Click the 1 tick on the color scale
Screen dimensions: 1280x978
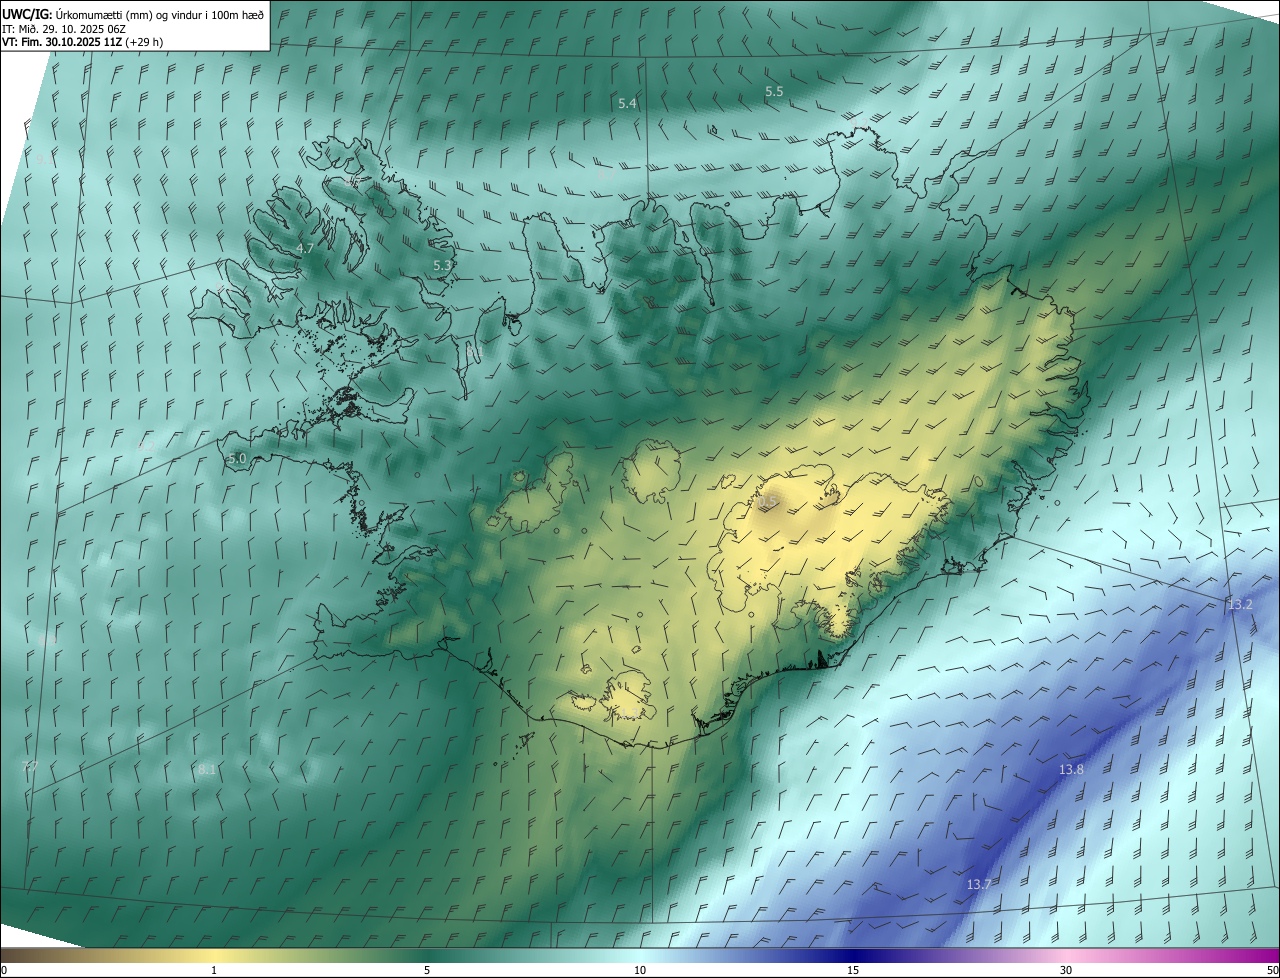(214, 971)
